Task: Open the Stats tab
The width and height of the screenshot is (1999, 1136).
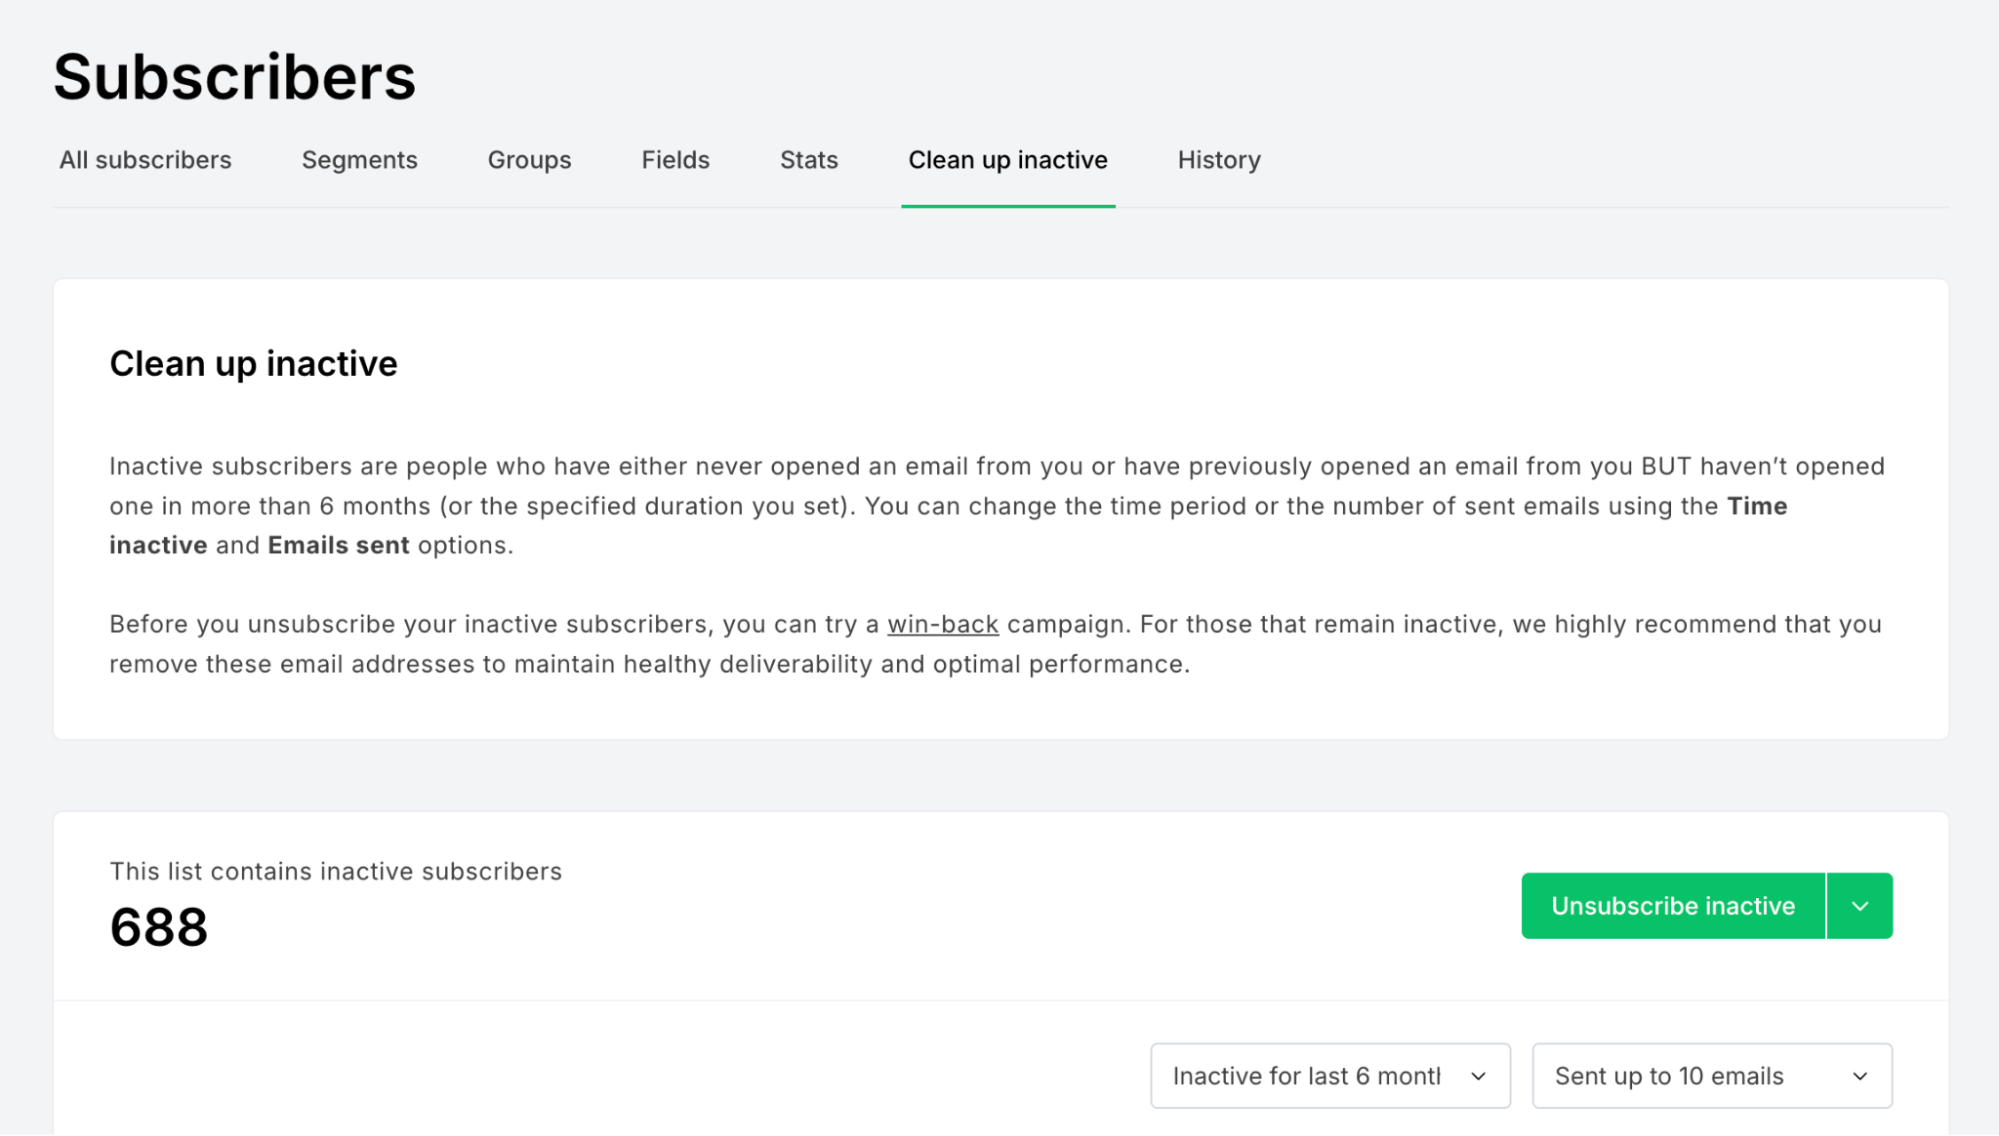Action: coord(809,159)
